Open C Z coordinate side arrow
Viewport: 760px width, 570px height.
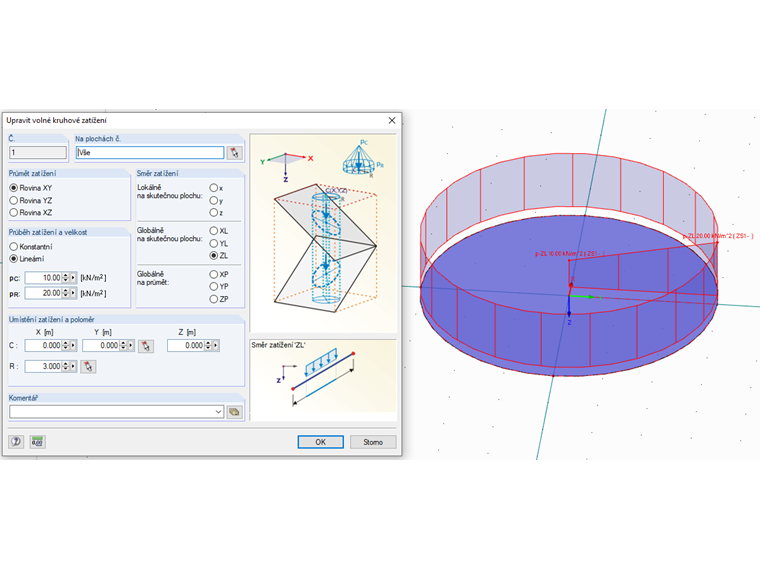pyautogui.click(x=216, y=346)
